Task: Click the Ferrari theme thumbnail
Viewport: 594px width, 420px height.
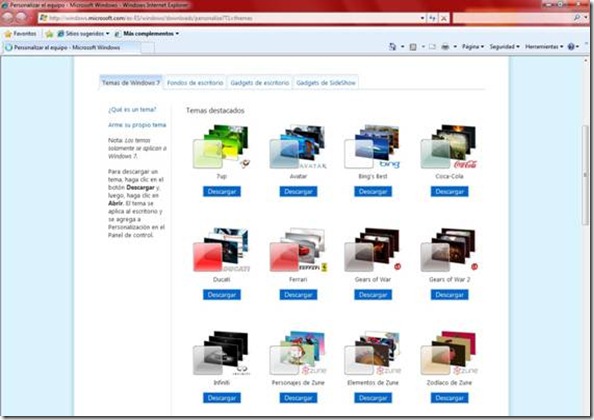Action: [298, 250]
